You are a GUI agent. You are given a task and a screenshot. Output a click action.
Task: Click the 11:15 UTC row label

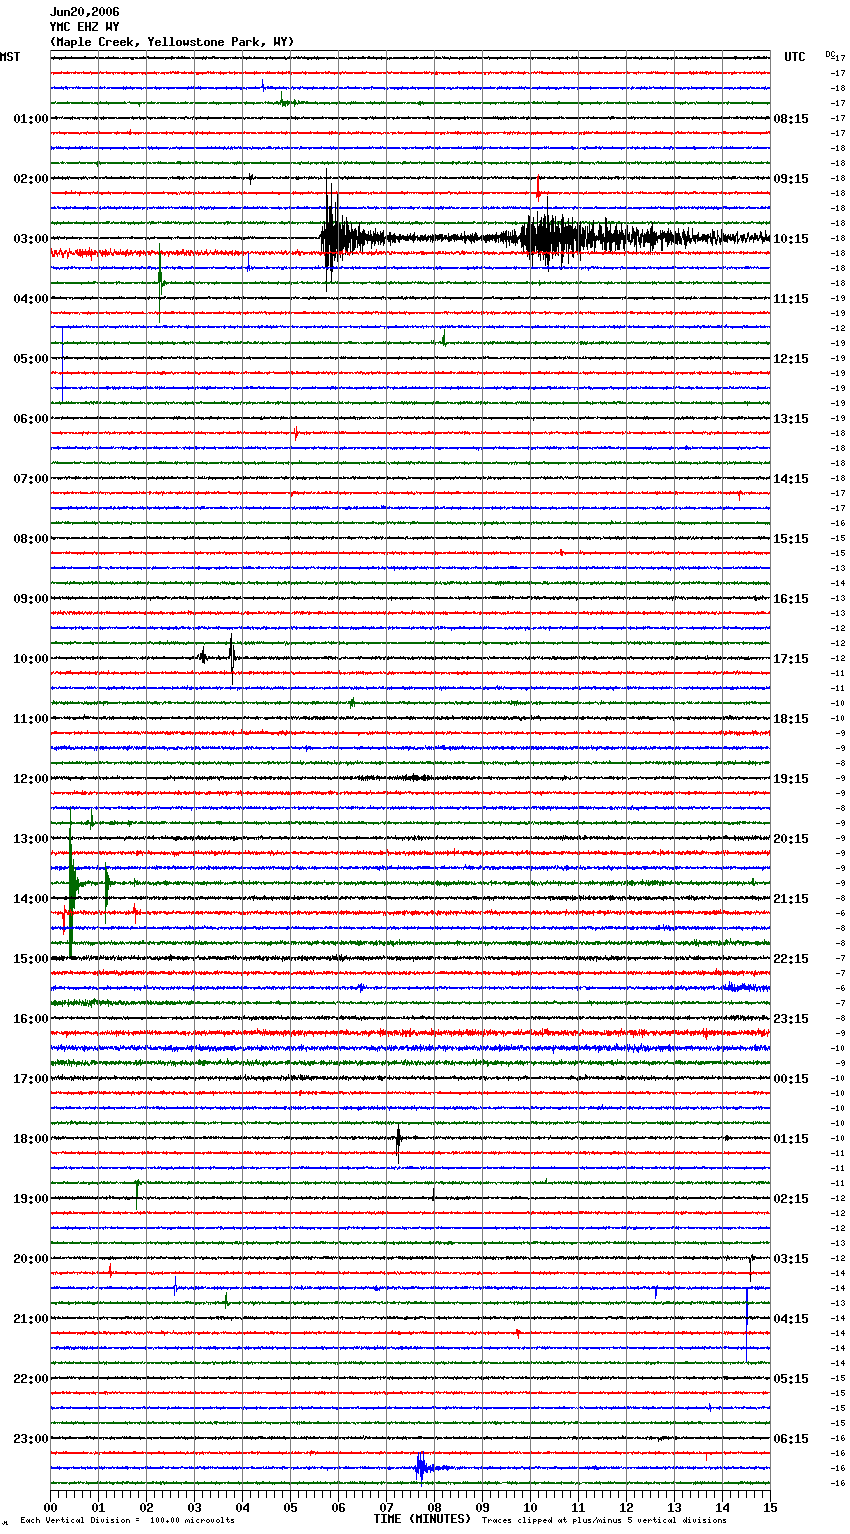(791, 299)
